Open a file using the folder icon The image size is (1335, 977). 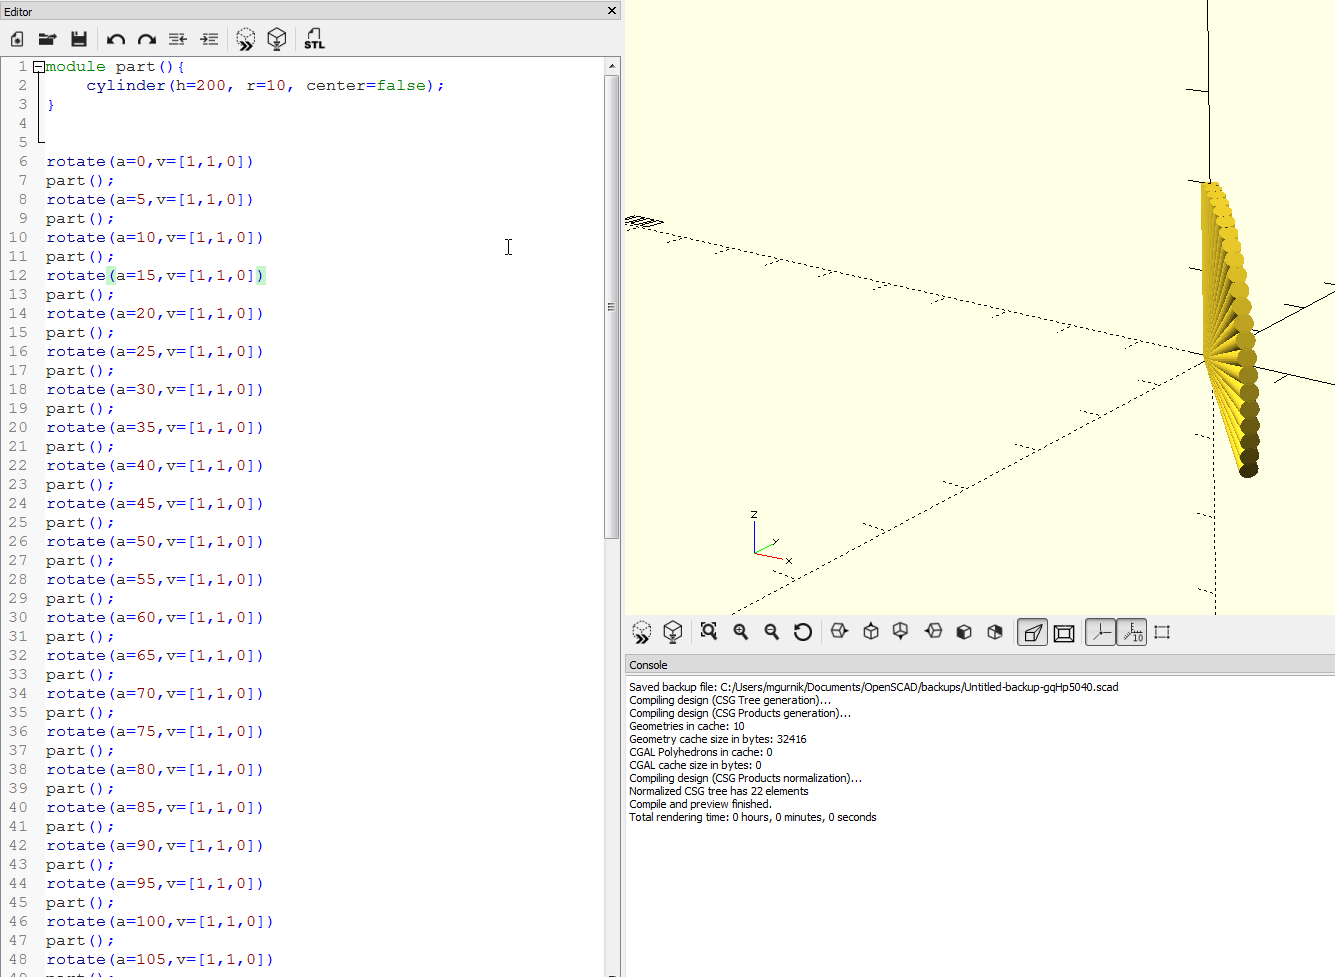tap(47, 39)
